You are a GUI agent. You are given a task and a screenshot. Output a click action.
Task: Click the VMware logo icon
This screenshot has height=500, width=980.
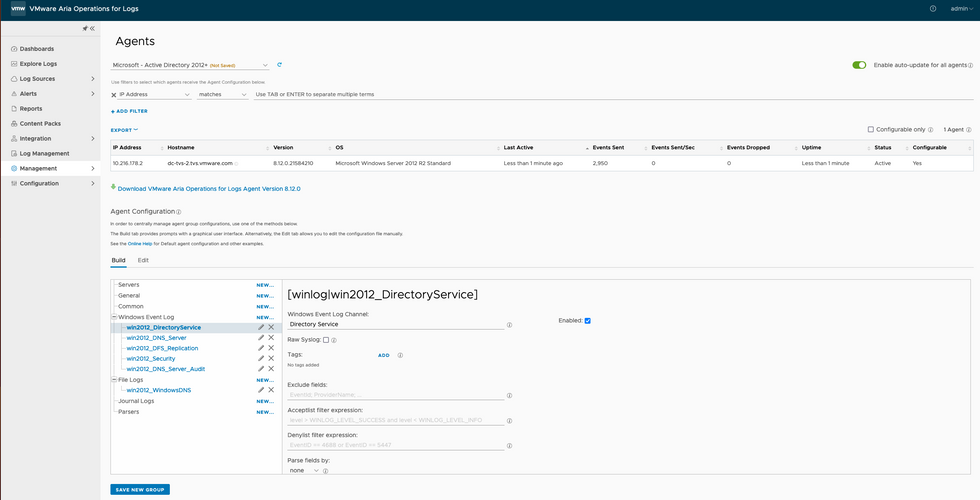18,9
